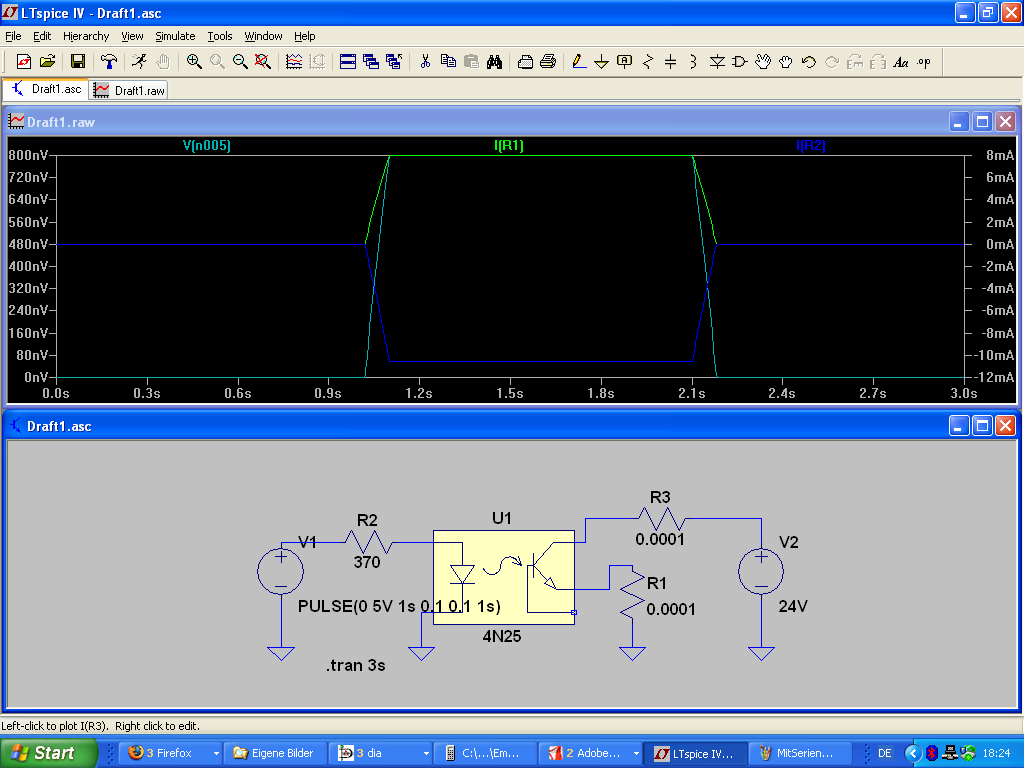
Task: Click resistor R3 in the schematic
Action: click(x=661, y=519)
